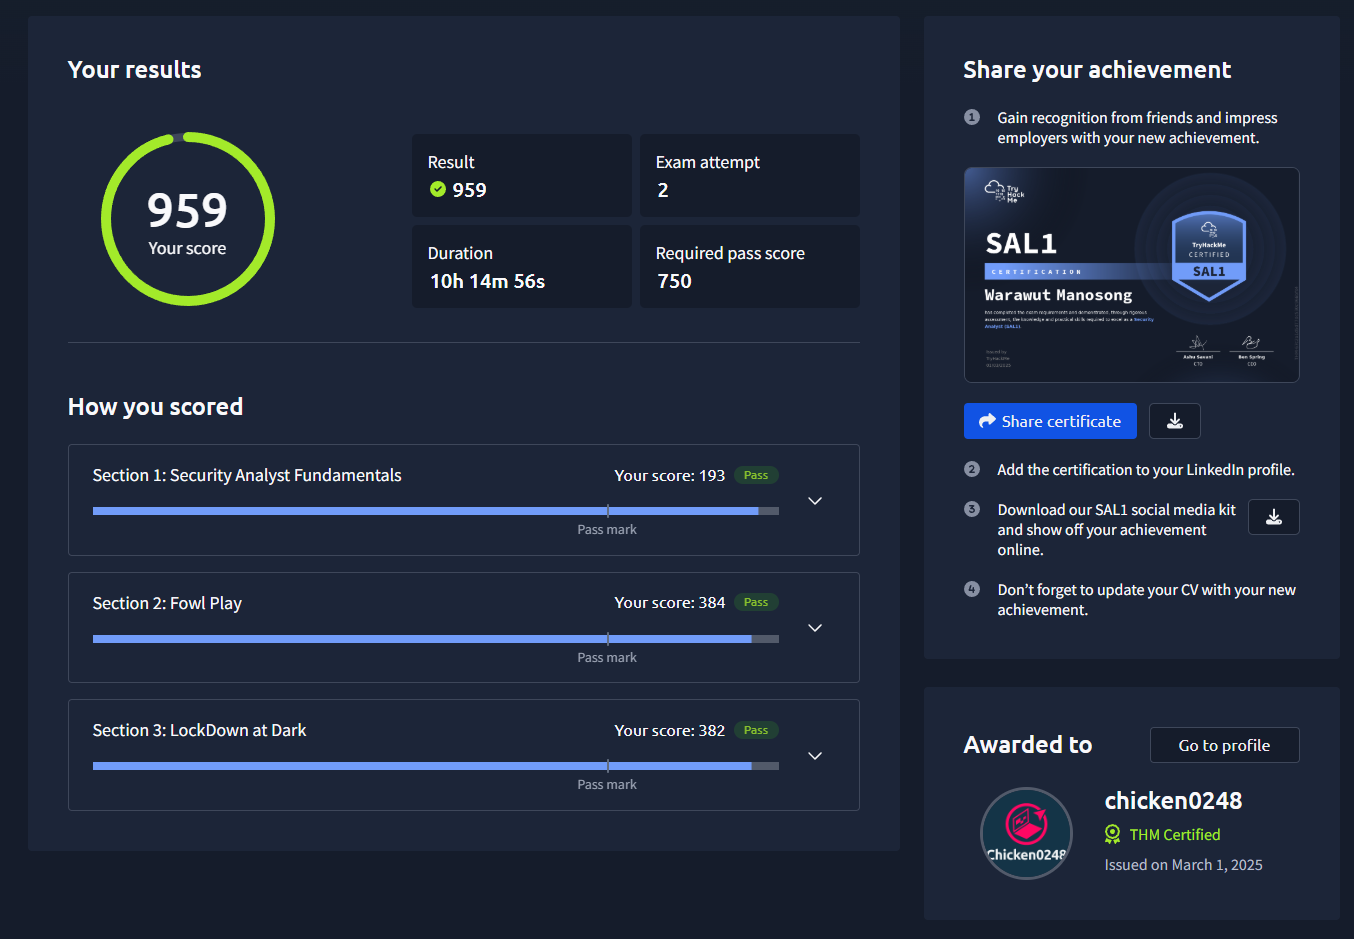The width and height of the screenshot is (1354, 939).
Task: Click the Exam attempt value 2
Action: [662, 190]
